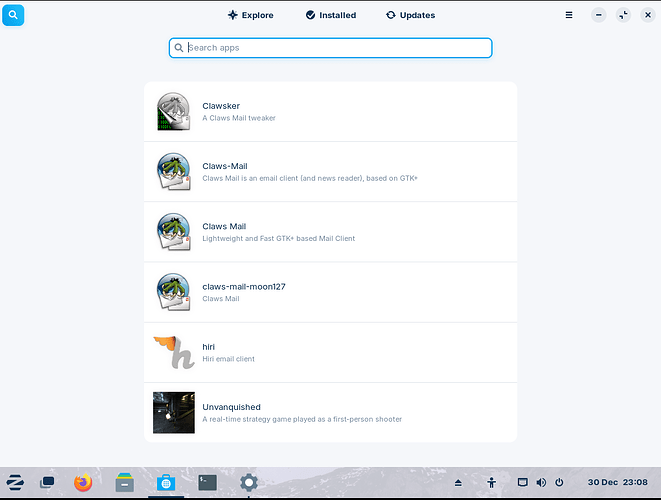Open the volume tray control
Screen dimensions: 661x500
541,482
